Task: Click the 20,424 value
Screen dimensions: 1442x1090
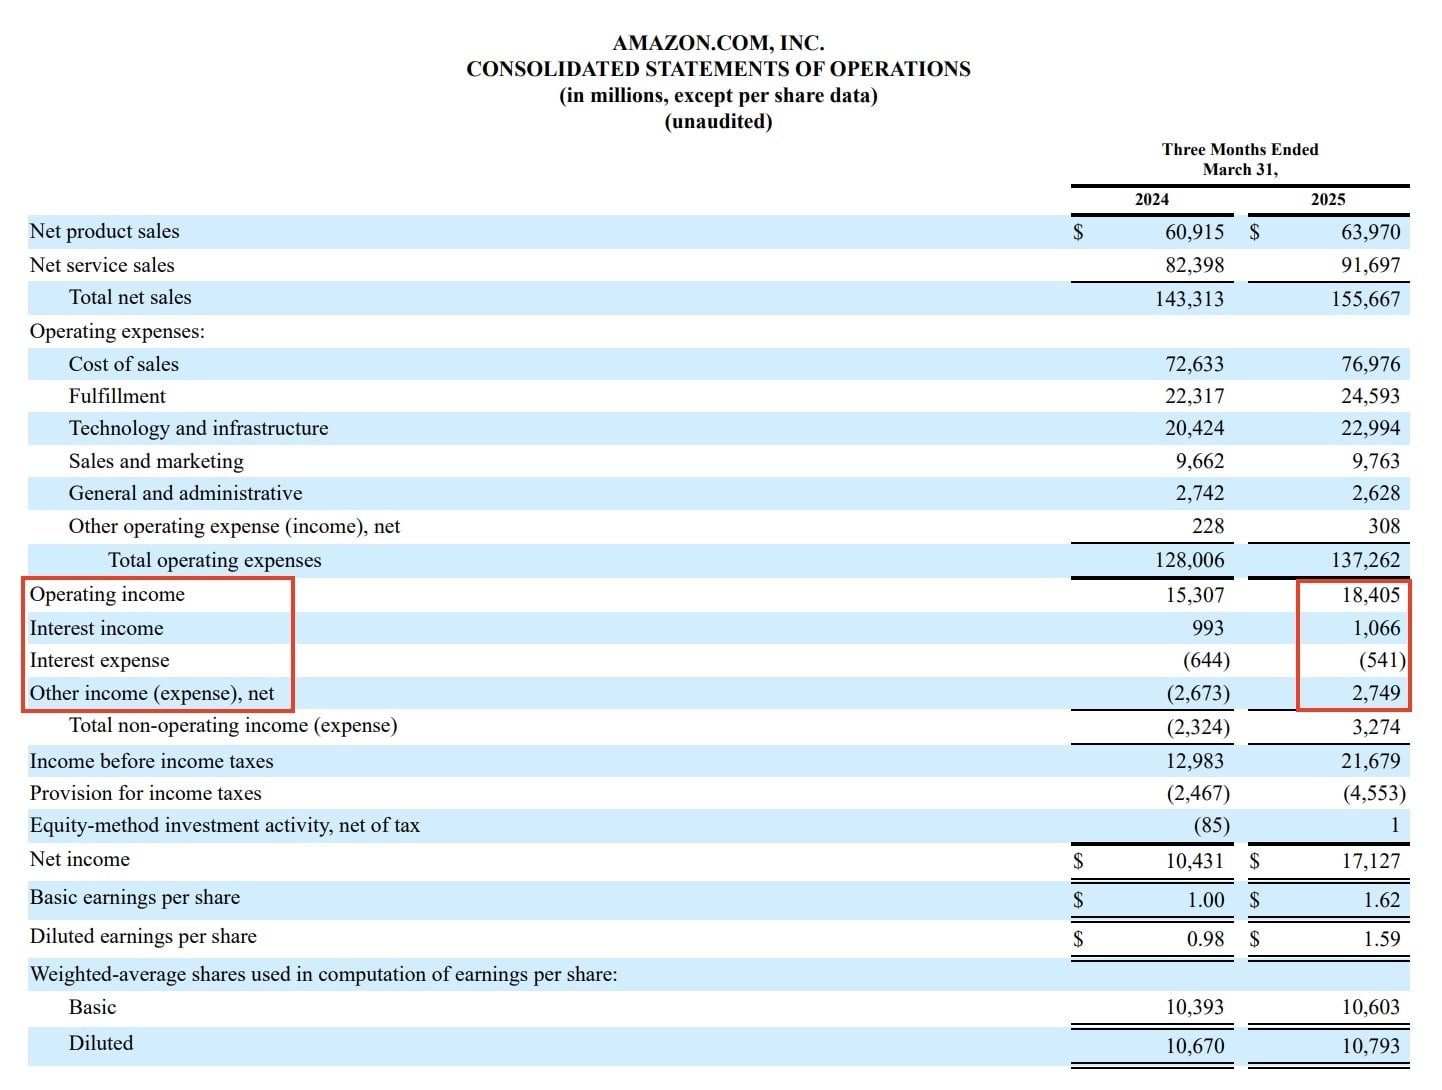Action: point(1194,428)
